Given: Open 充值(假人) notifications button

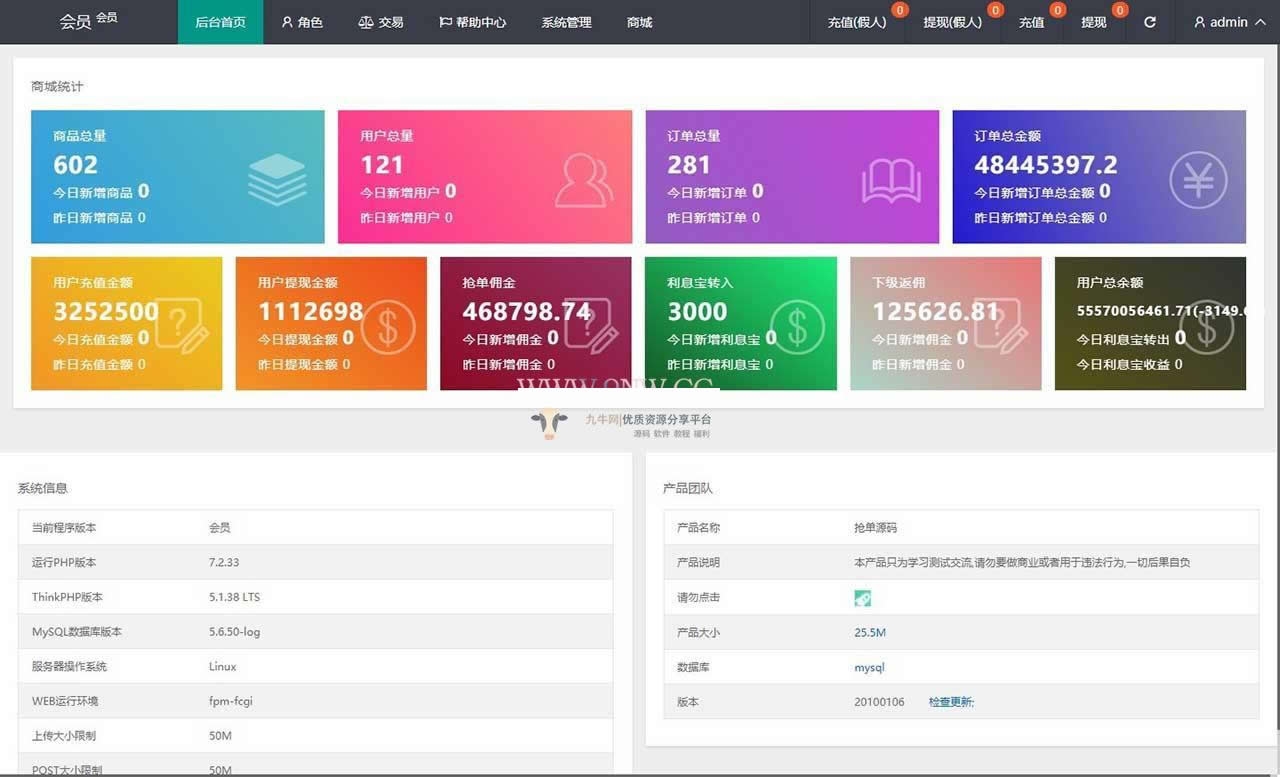Looking at the screenshot, I should coord(857,22).
